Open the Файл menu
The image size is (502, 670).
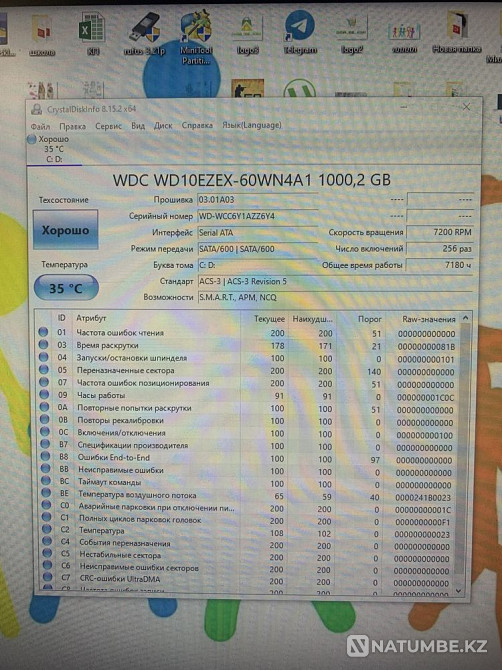click(40, 126)
